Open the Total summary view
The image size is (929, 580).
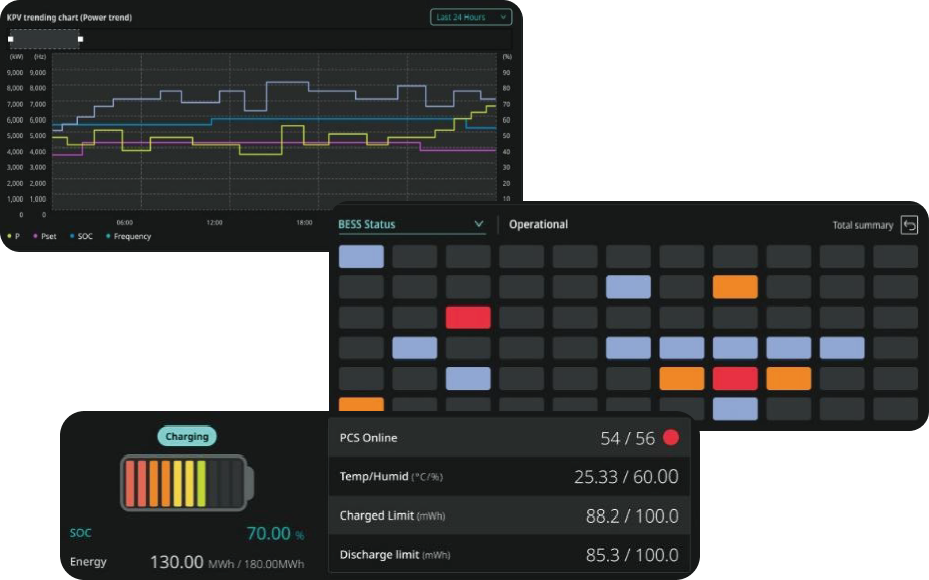pyautogui.click(x=862, y=225)
